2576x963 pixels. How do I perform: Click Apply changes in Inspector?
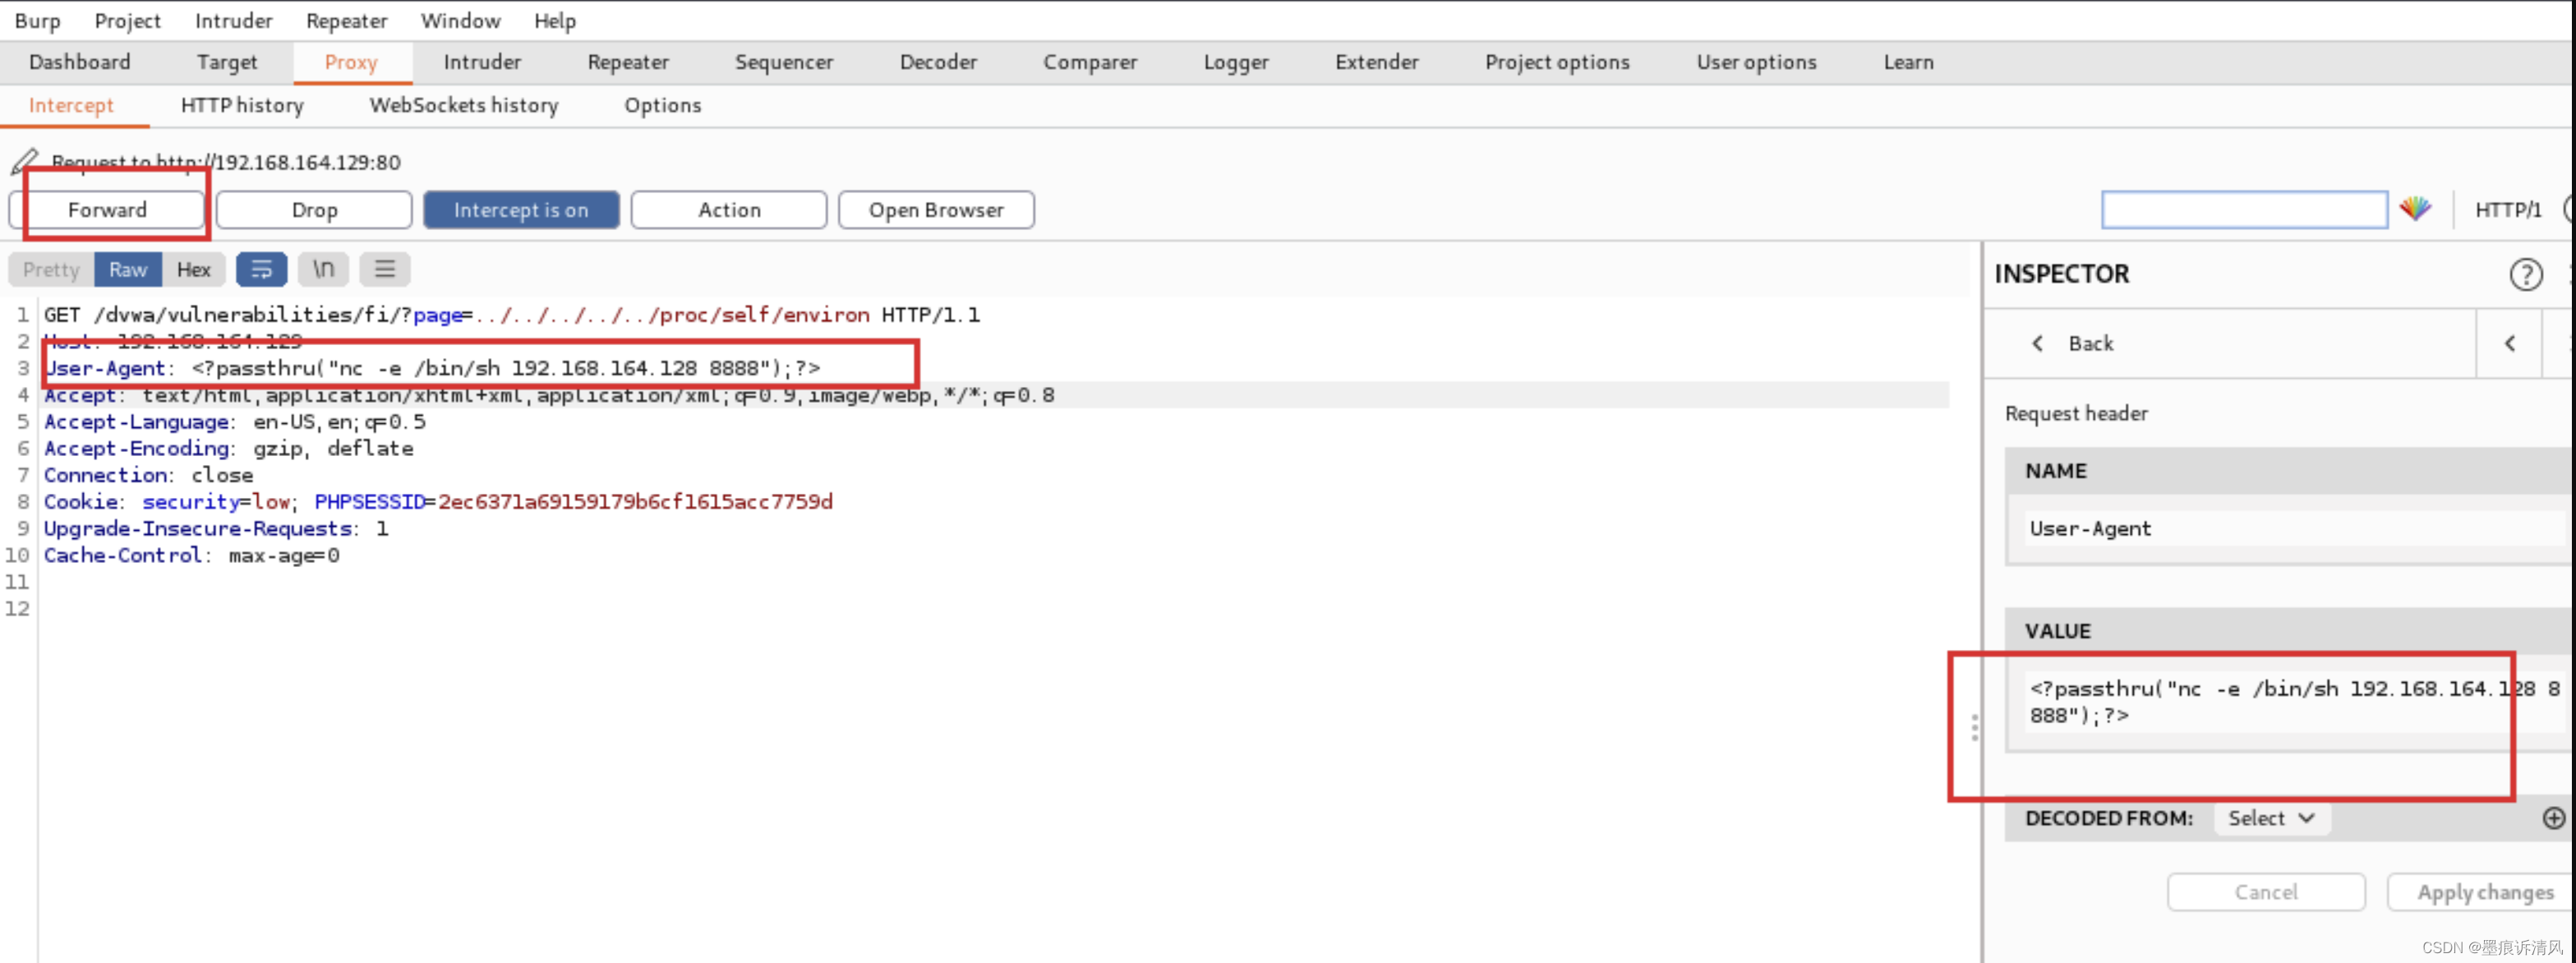[2484, 892]
